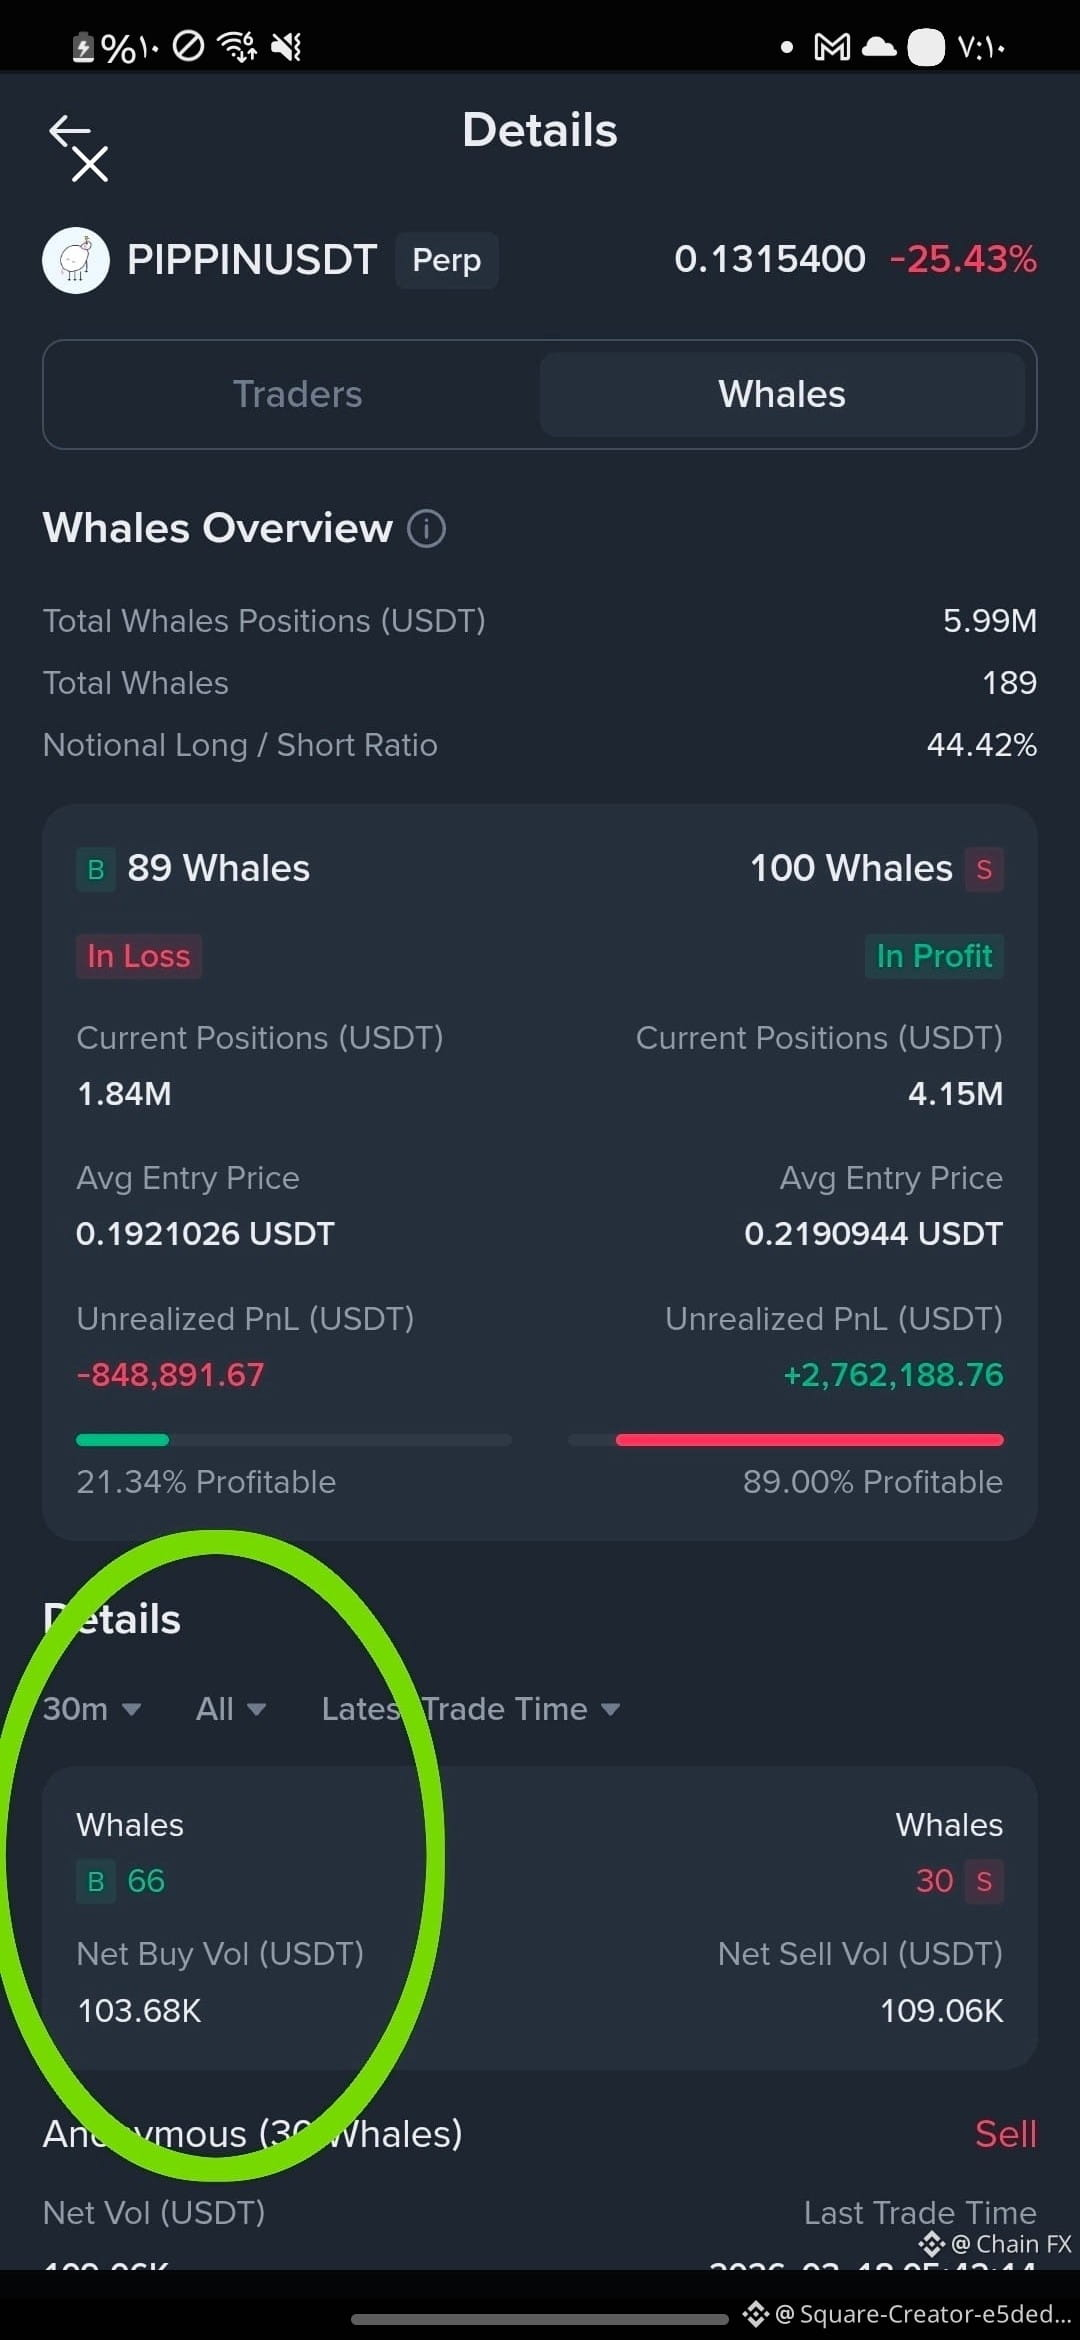
Task: Tap the In Loss badge
Action: [139, 956]
